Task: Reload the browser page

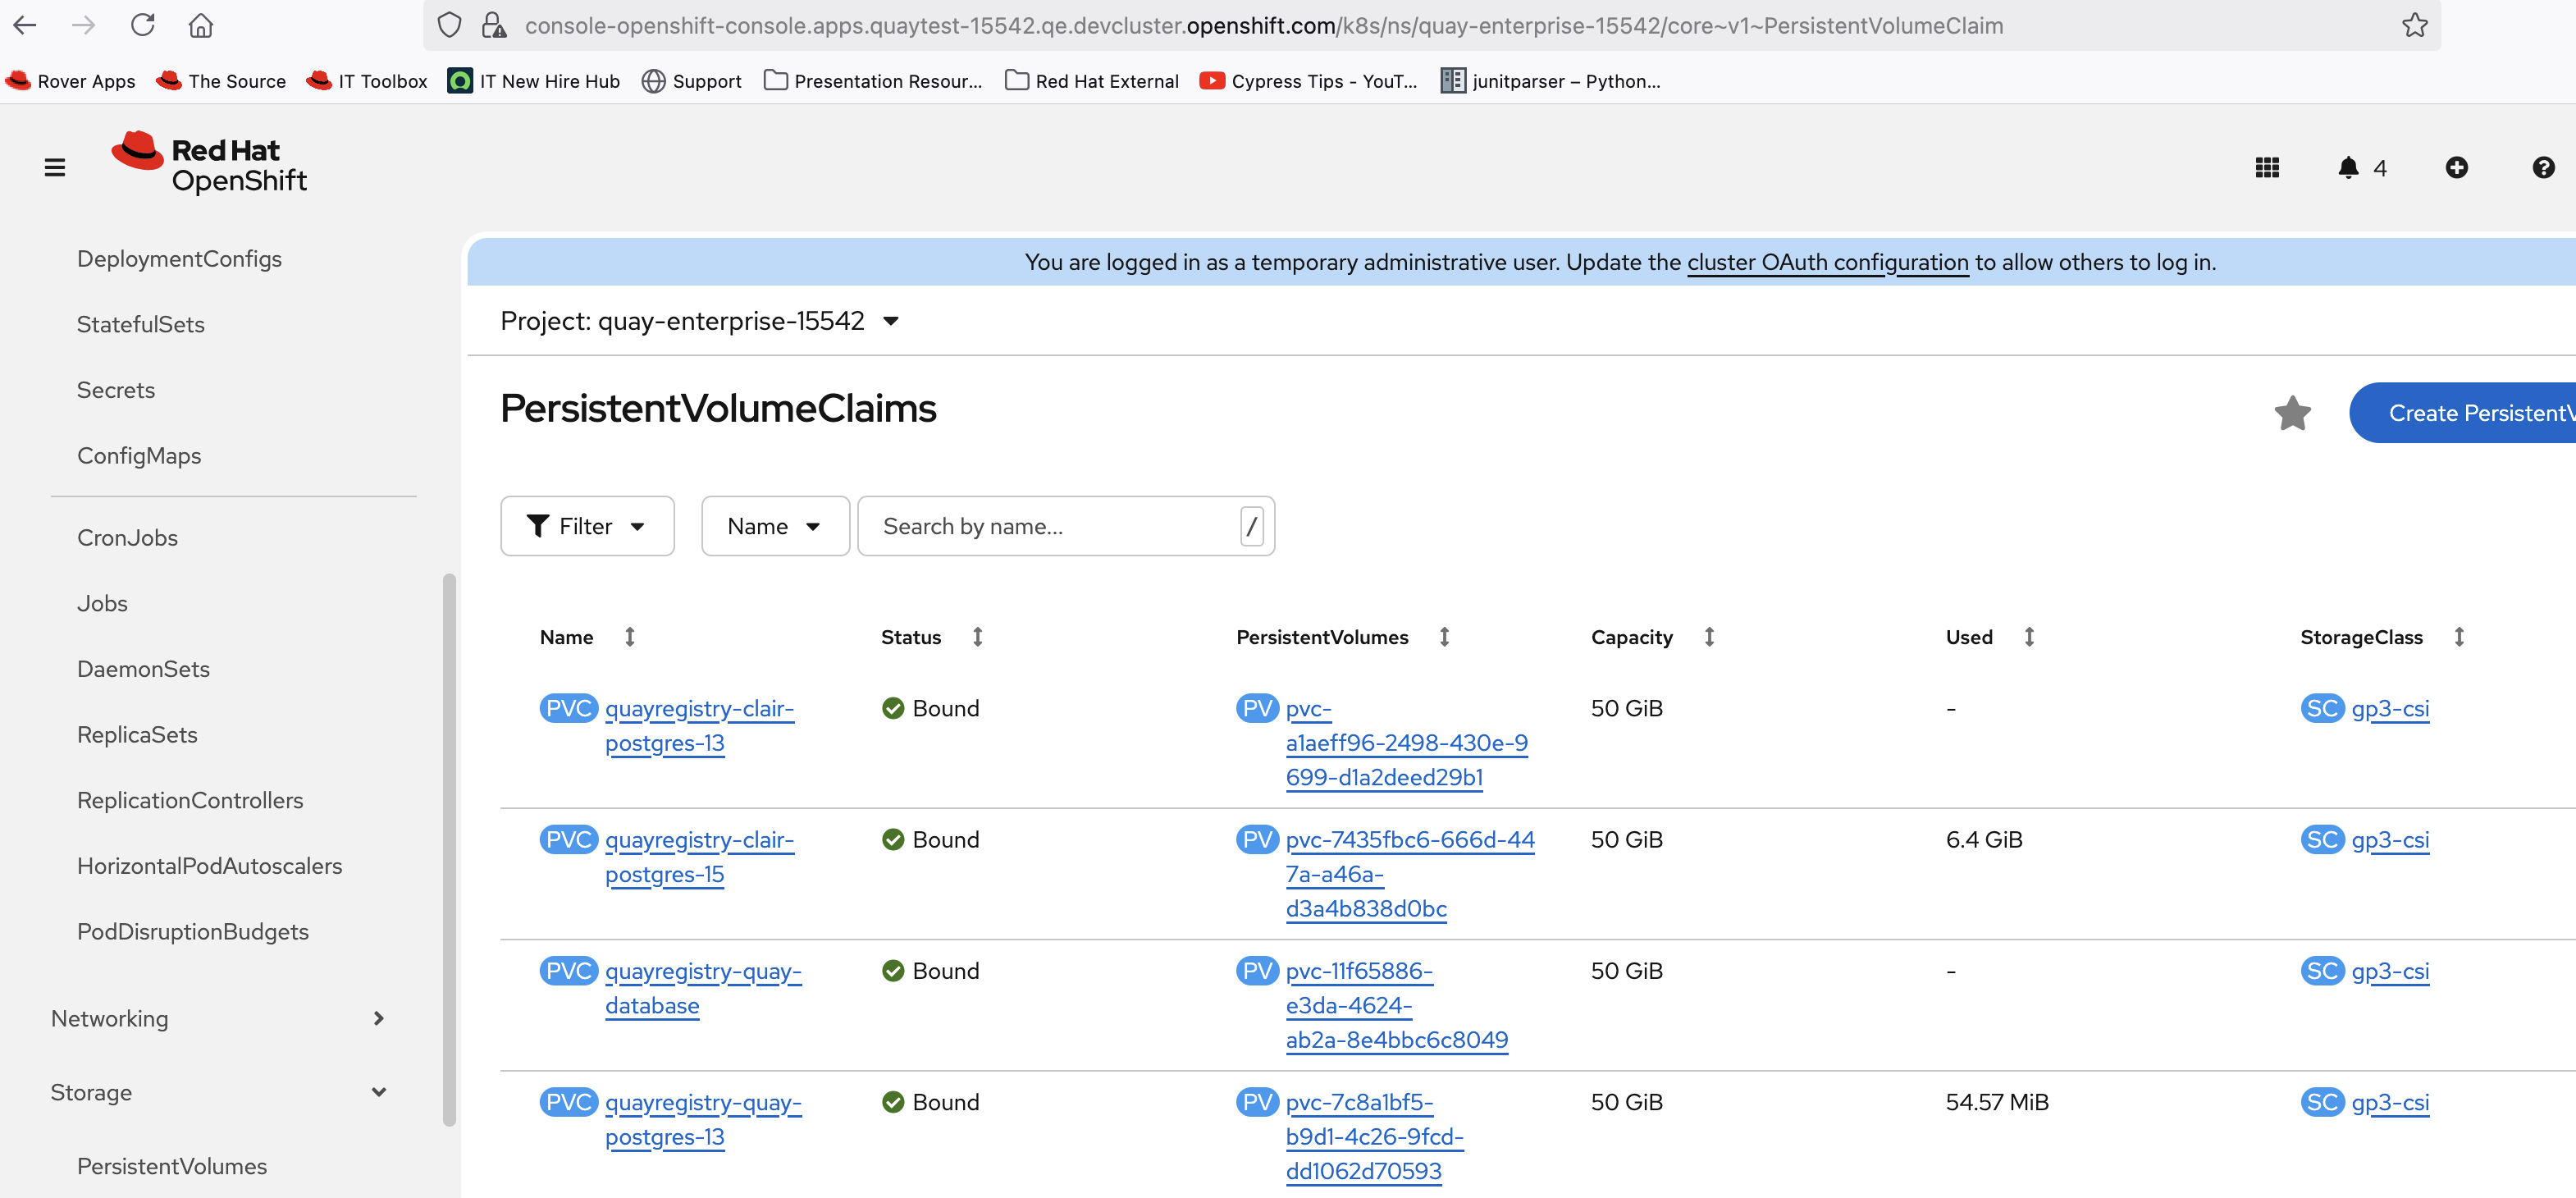Action: (x=142, y=25)
